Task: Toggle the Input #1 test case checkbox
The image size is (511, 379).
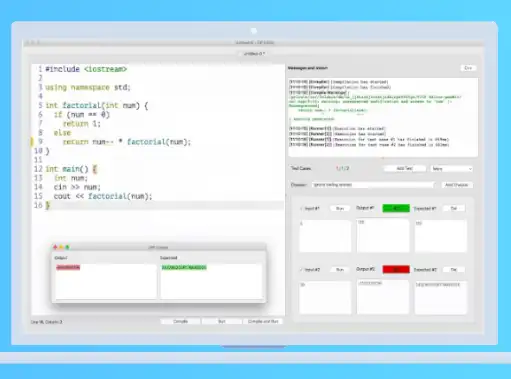Action: point(301,209)
